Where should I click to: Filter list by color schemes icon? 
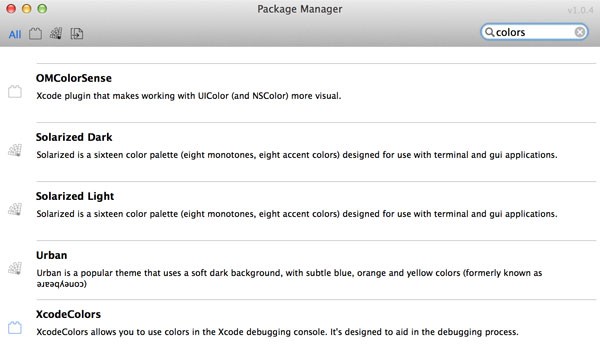click(56, 34)
